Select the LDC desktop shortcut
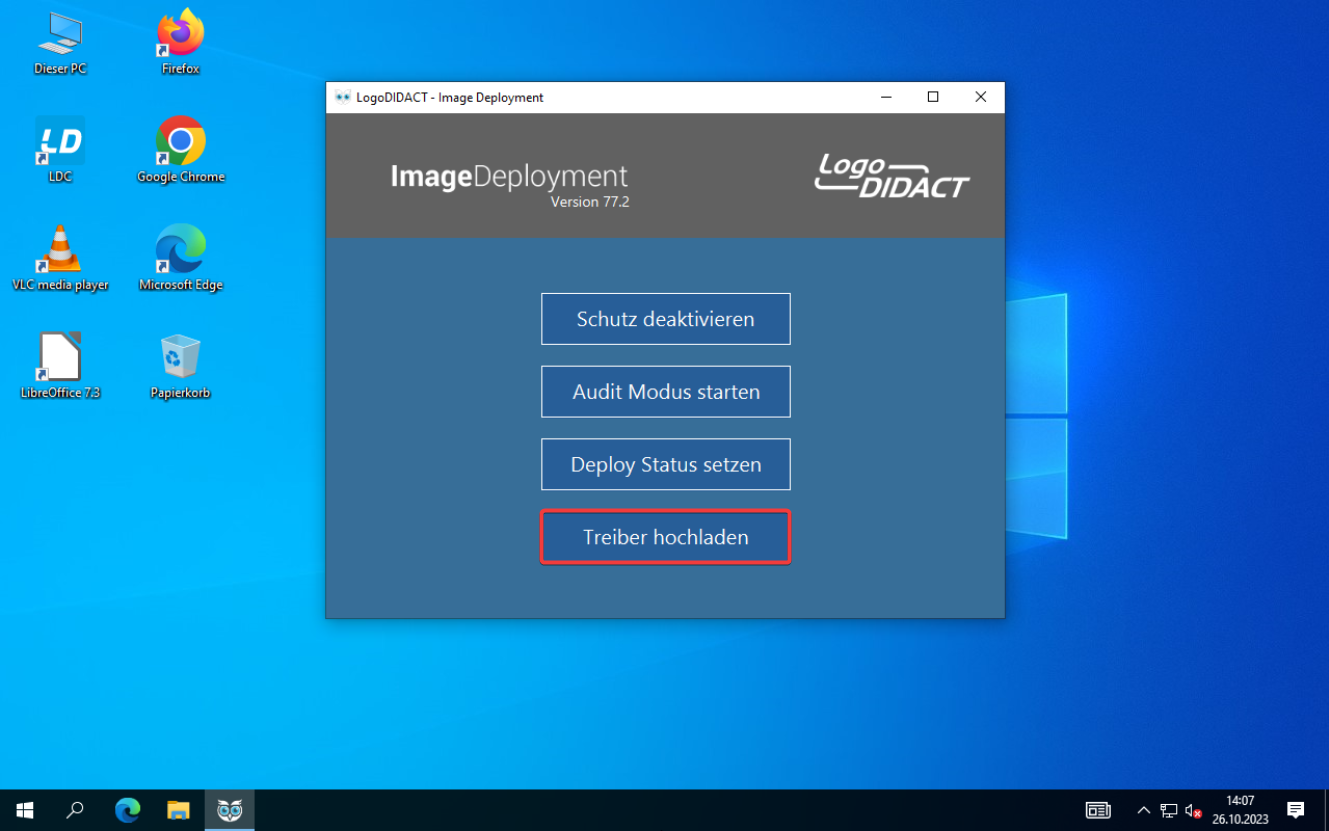The width and height of the screenshot is (1329, 831). point(60,150)
